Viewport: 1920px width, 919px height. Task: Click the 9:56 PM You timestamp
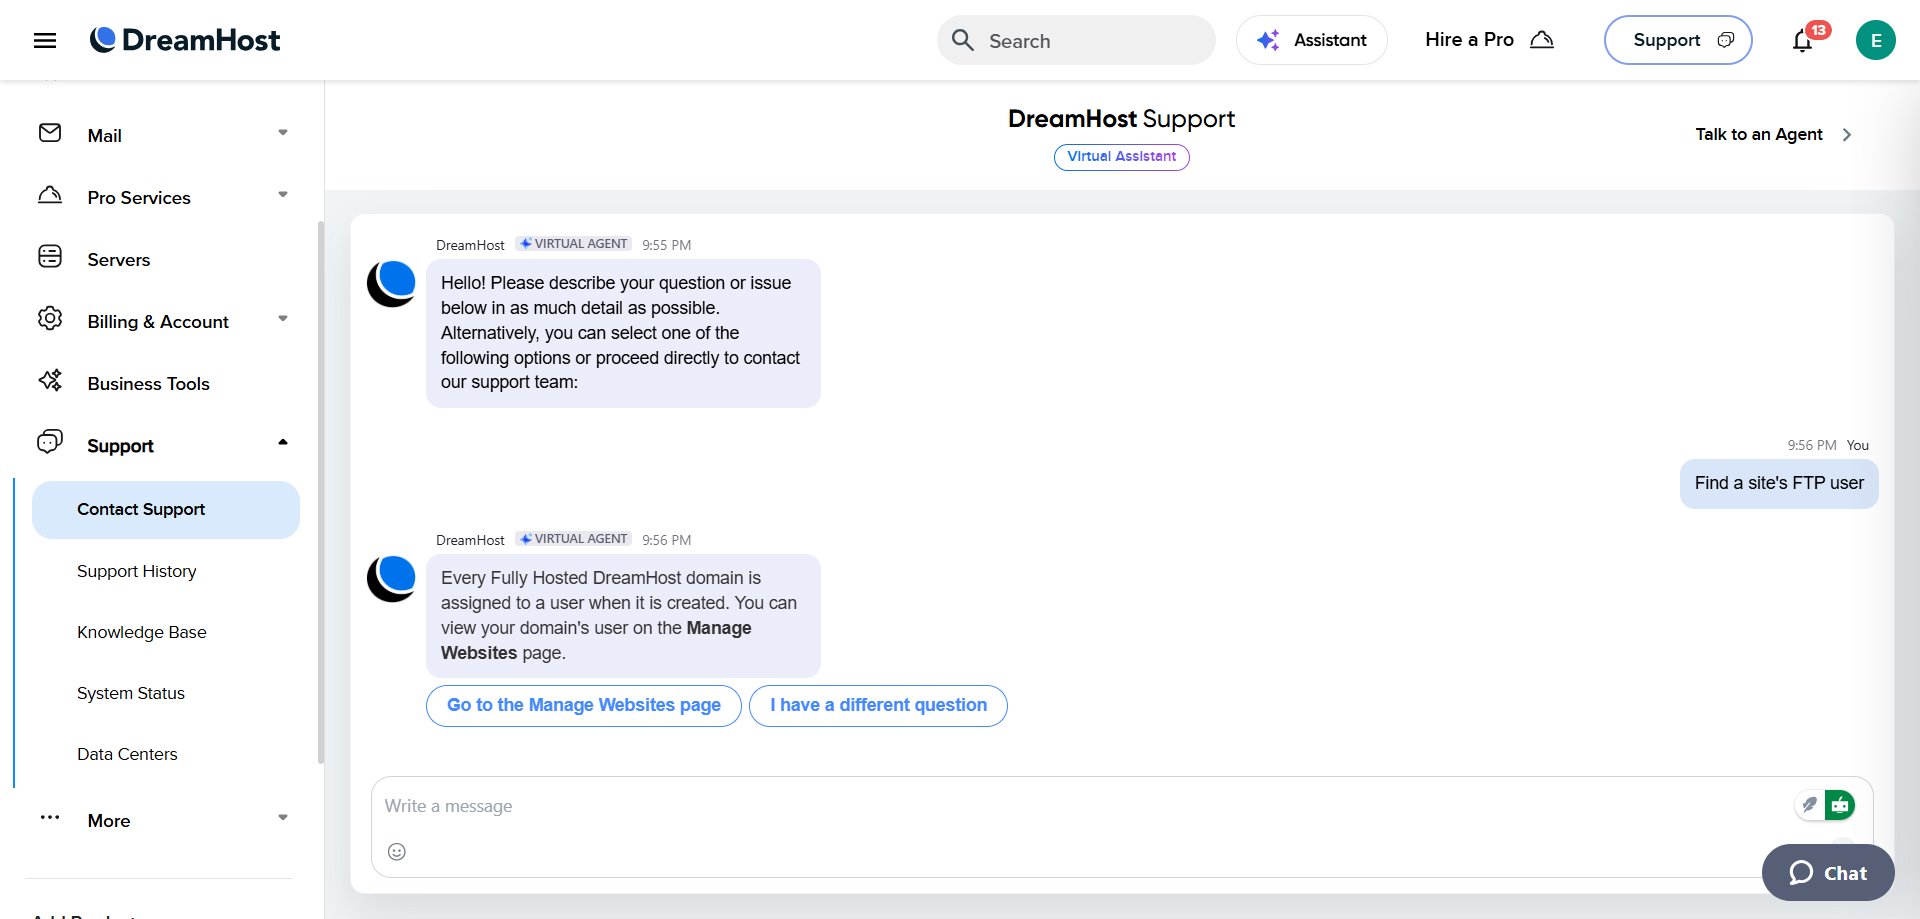click(x=1828, y=445)
